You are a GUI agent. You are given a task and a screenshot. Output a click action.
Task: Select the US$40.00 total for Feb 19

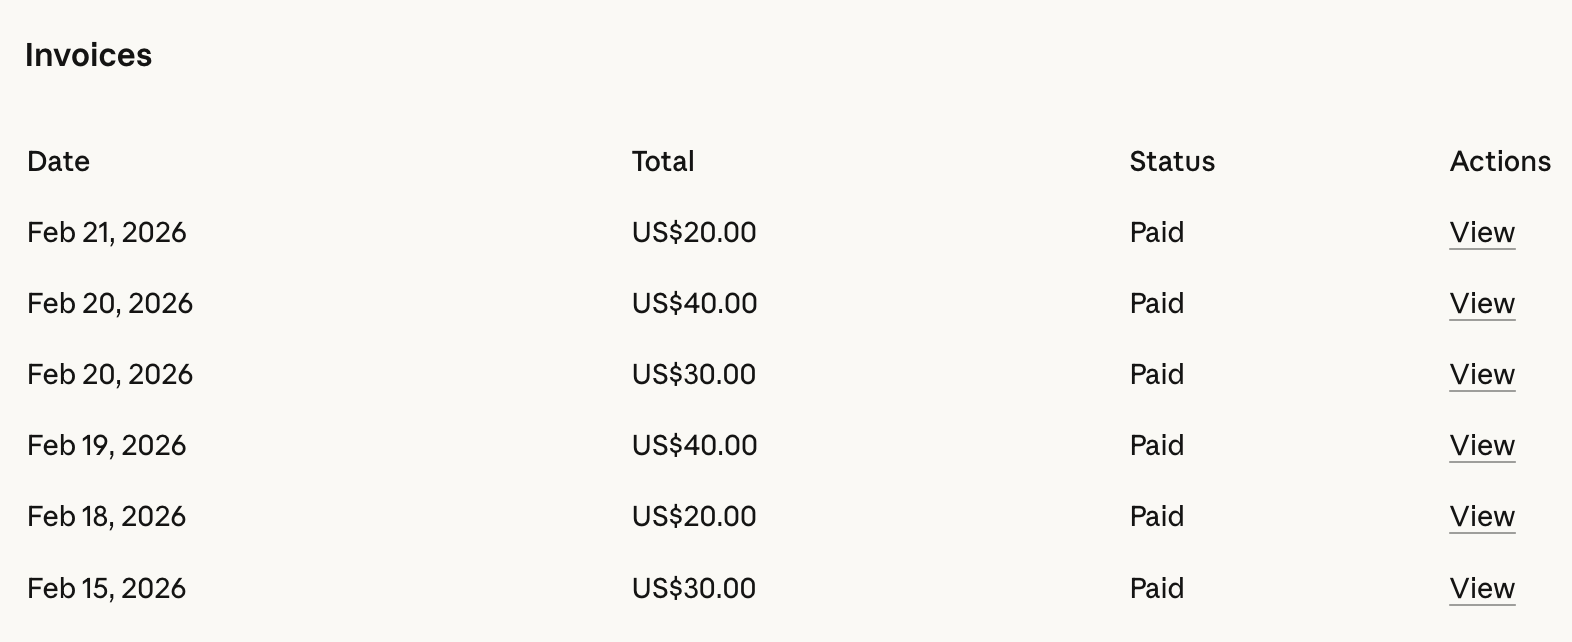[694, 445]
